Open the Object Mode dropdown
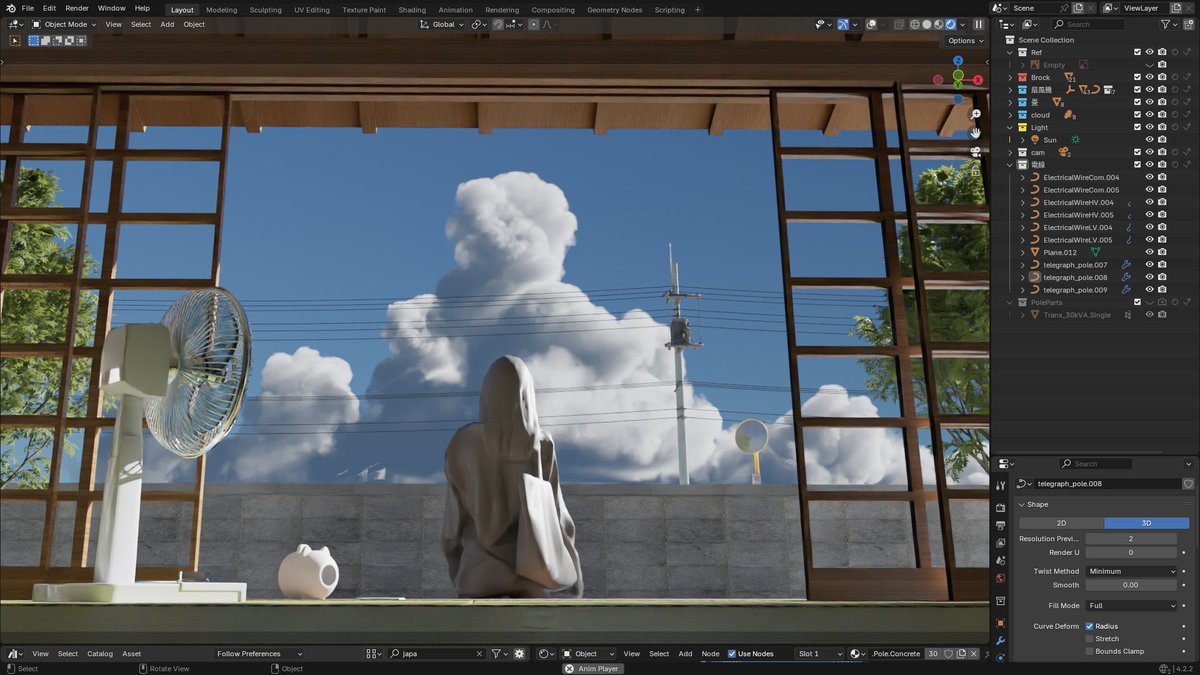This screenshot has height=675, width=1200. coord(64,24)
